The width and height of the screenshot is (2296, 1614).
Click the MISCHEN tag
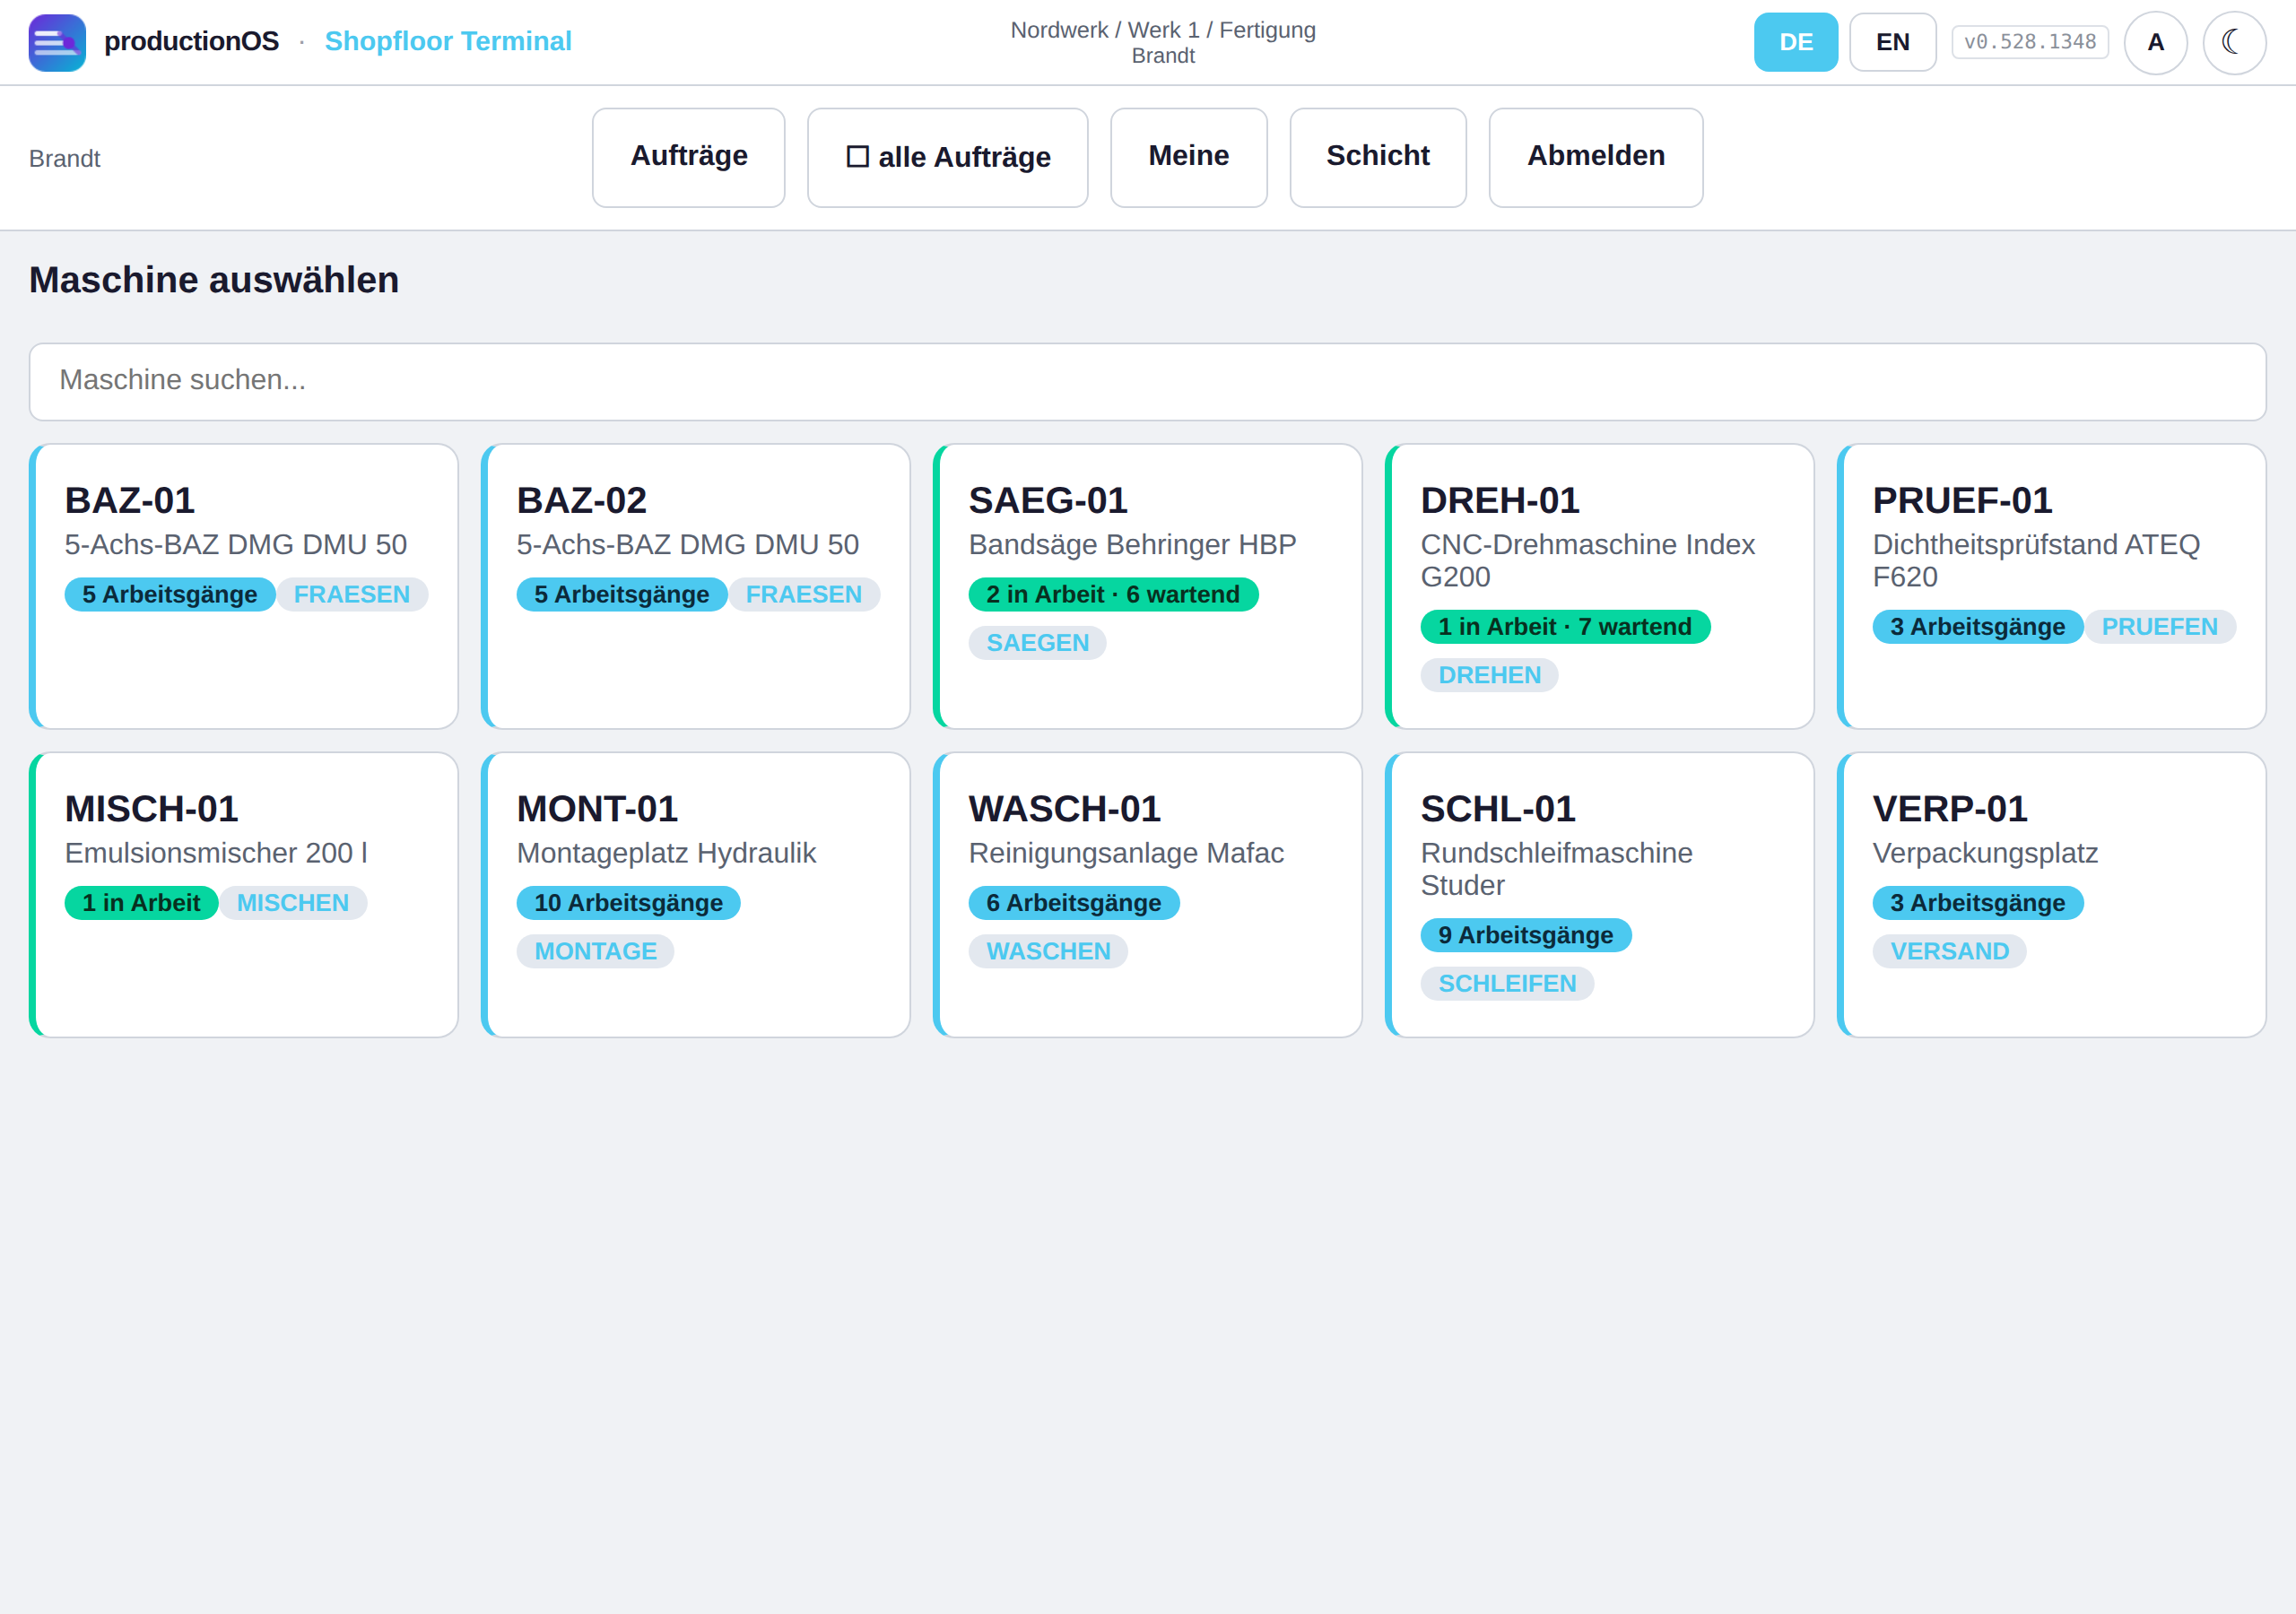coord(292,902)
